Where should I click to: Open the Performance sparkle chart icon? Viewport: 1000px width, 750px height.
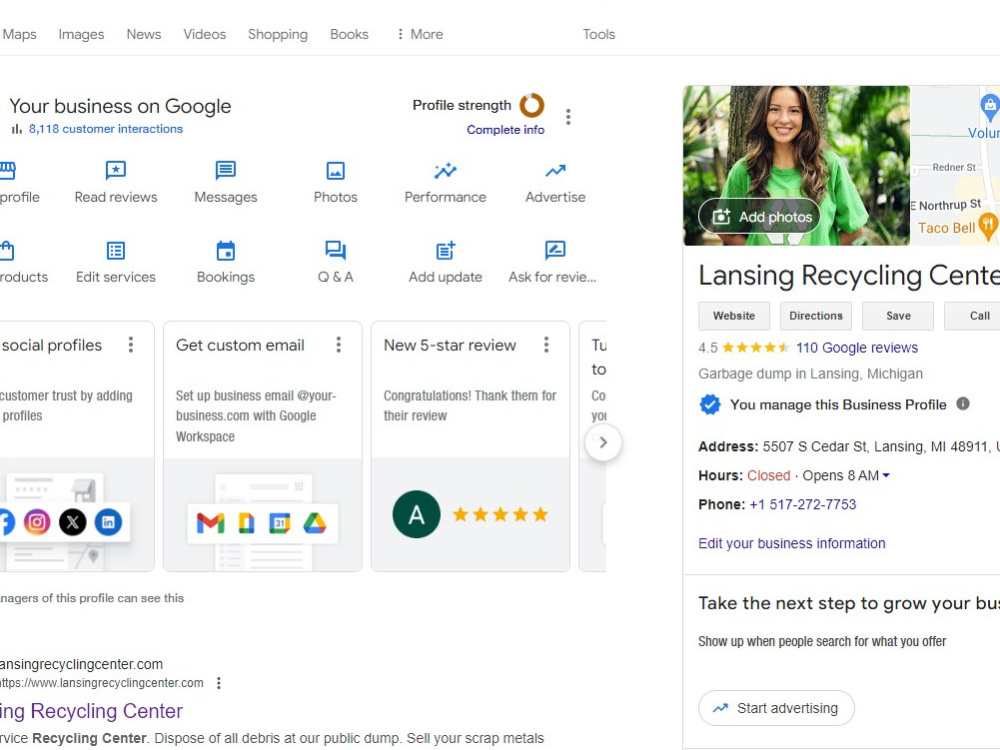click(x=445, y=170)
